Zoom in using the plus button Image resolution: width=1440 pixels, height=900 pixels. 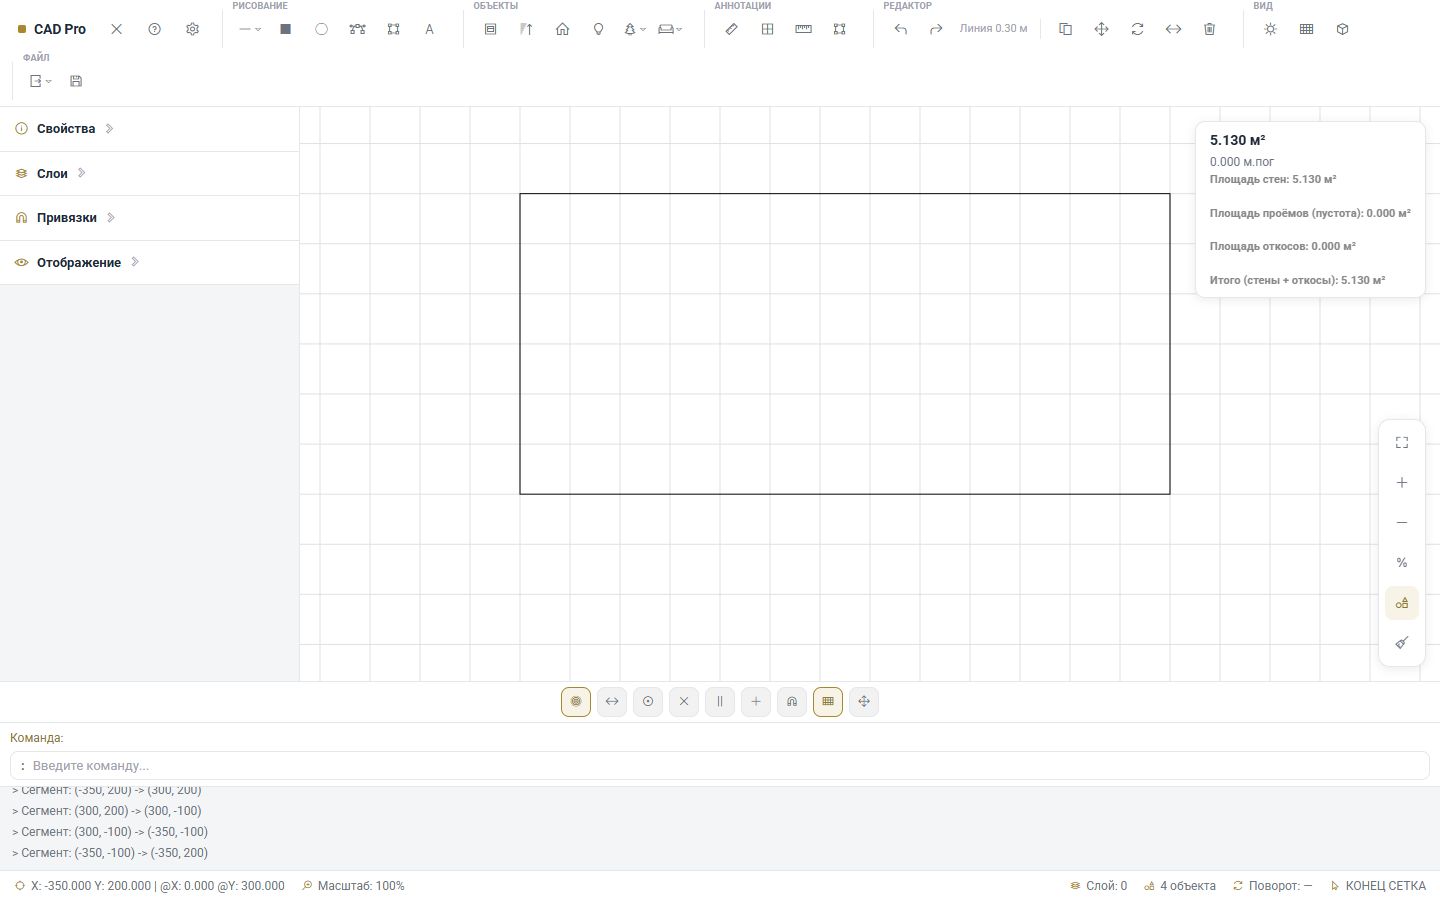(1401, 482)
